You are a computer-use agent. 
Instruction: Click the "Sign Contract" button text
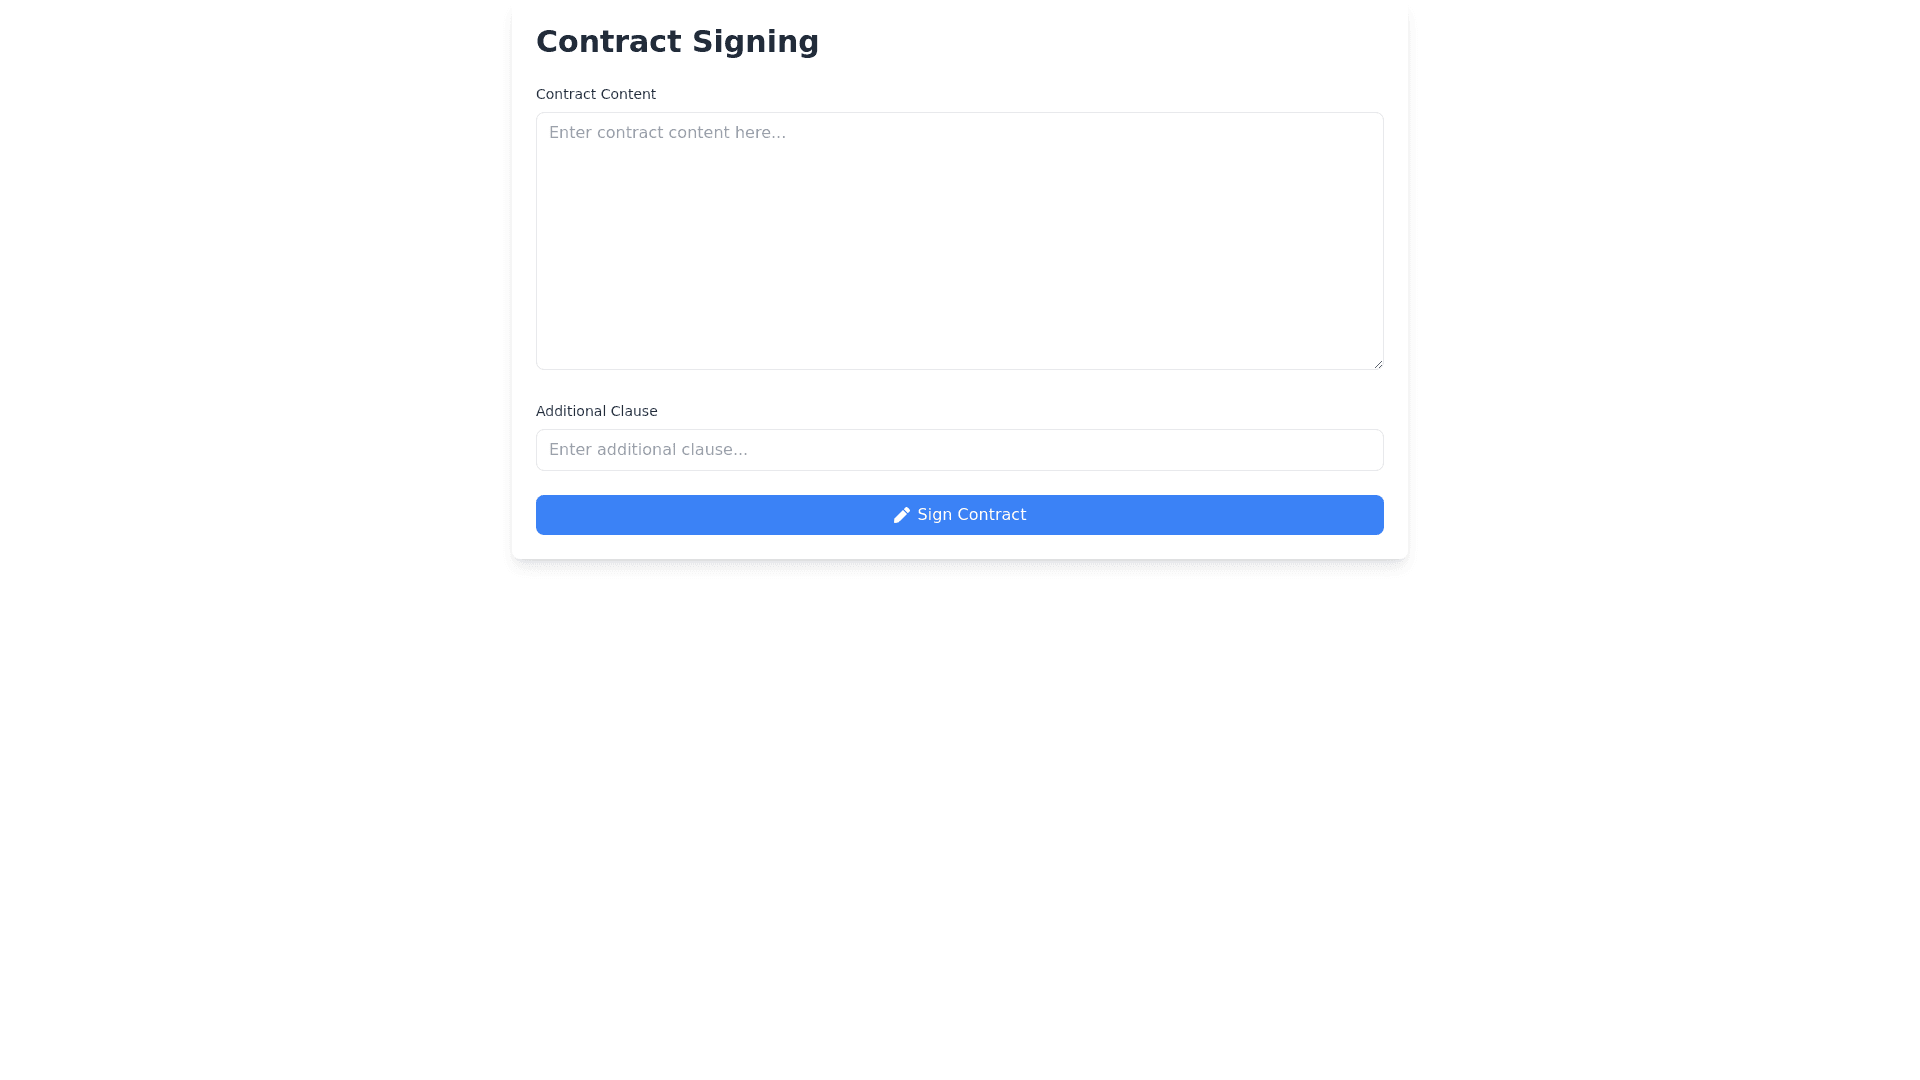point(971,515)
